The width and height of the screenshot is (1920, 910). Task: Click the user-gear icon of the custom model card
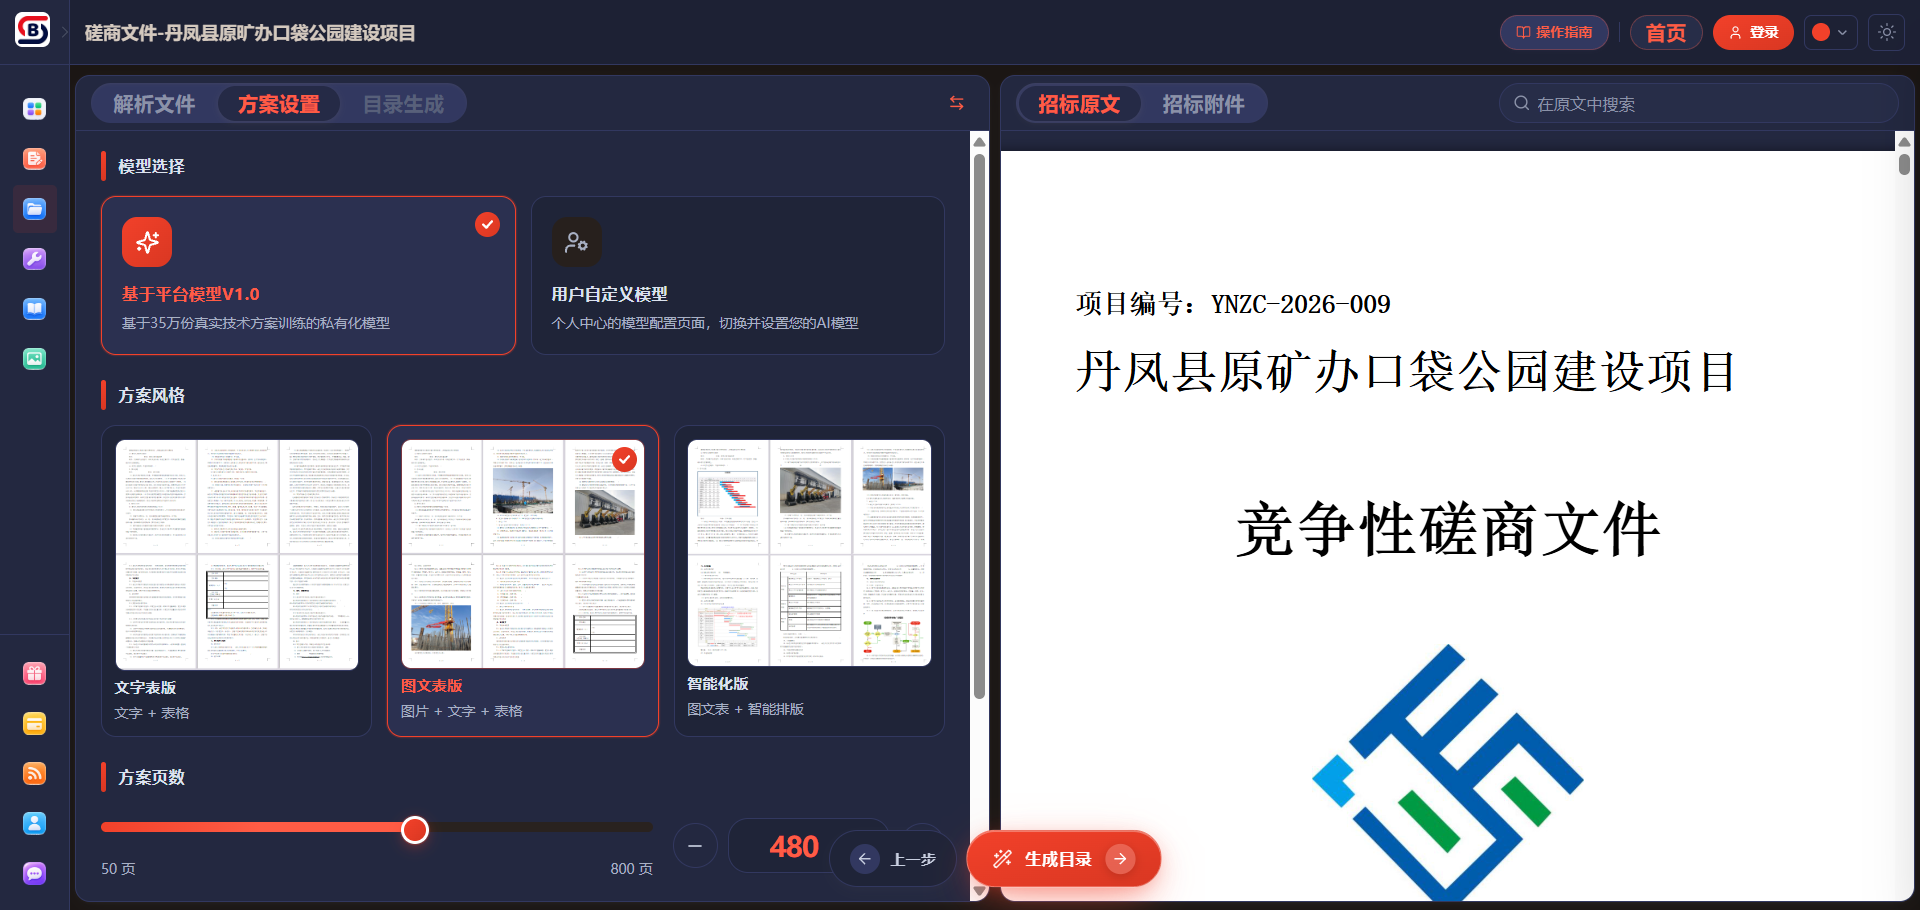coord(577,242)
